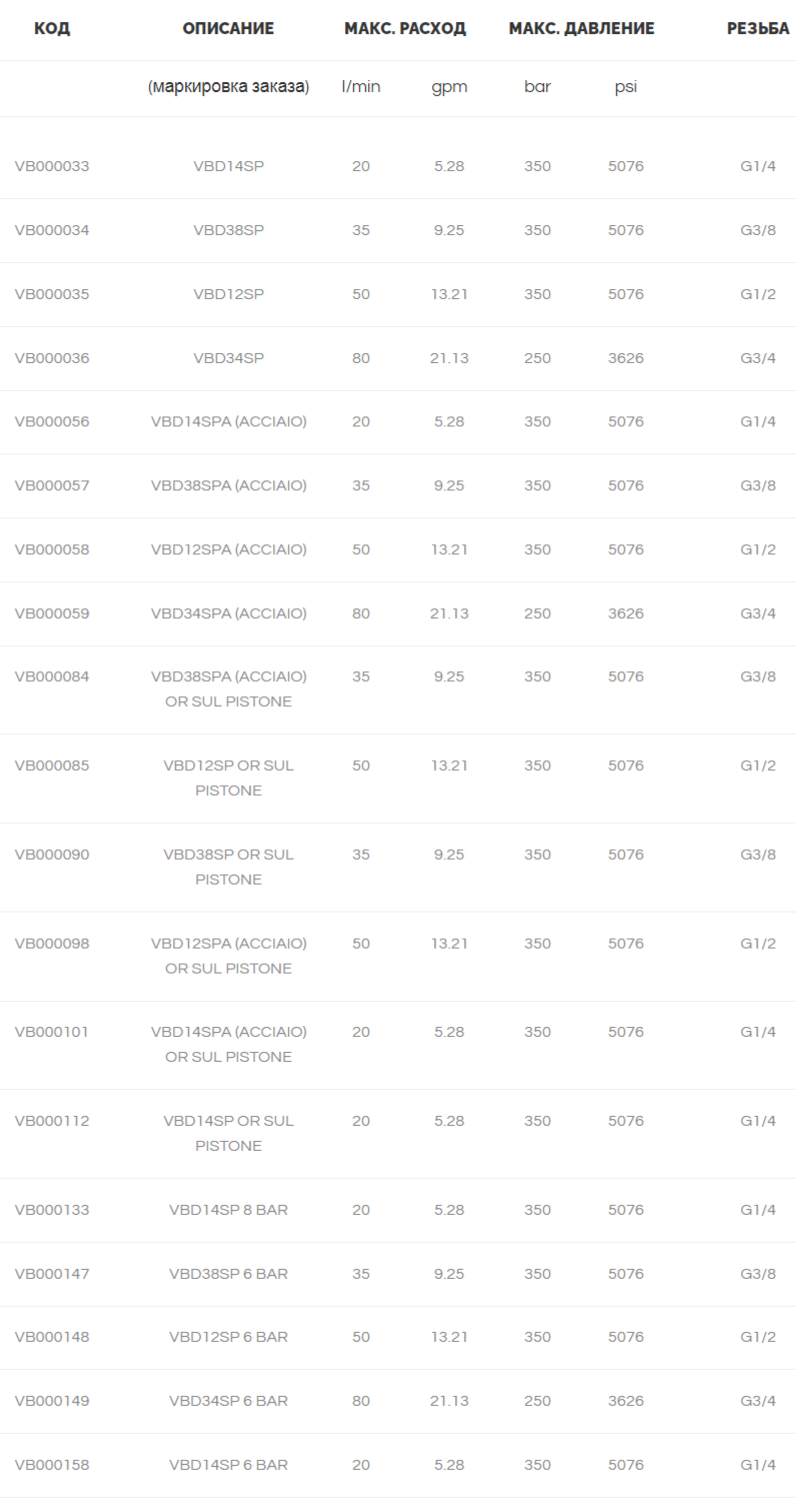Click the ОПИСАНИЕ column header

pyautogui.click(x=228, y=29)
